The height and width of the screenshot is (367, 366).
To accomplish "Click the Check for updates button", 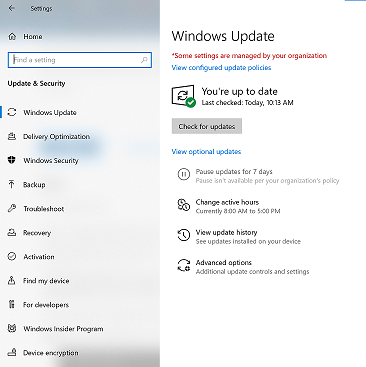I will tap(207, 126).
